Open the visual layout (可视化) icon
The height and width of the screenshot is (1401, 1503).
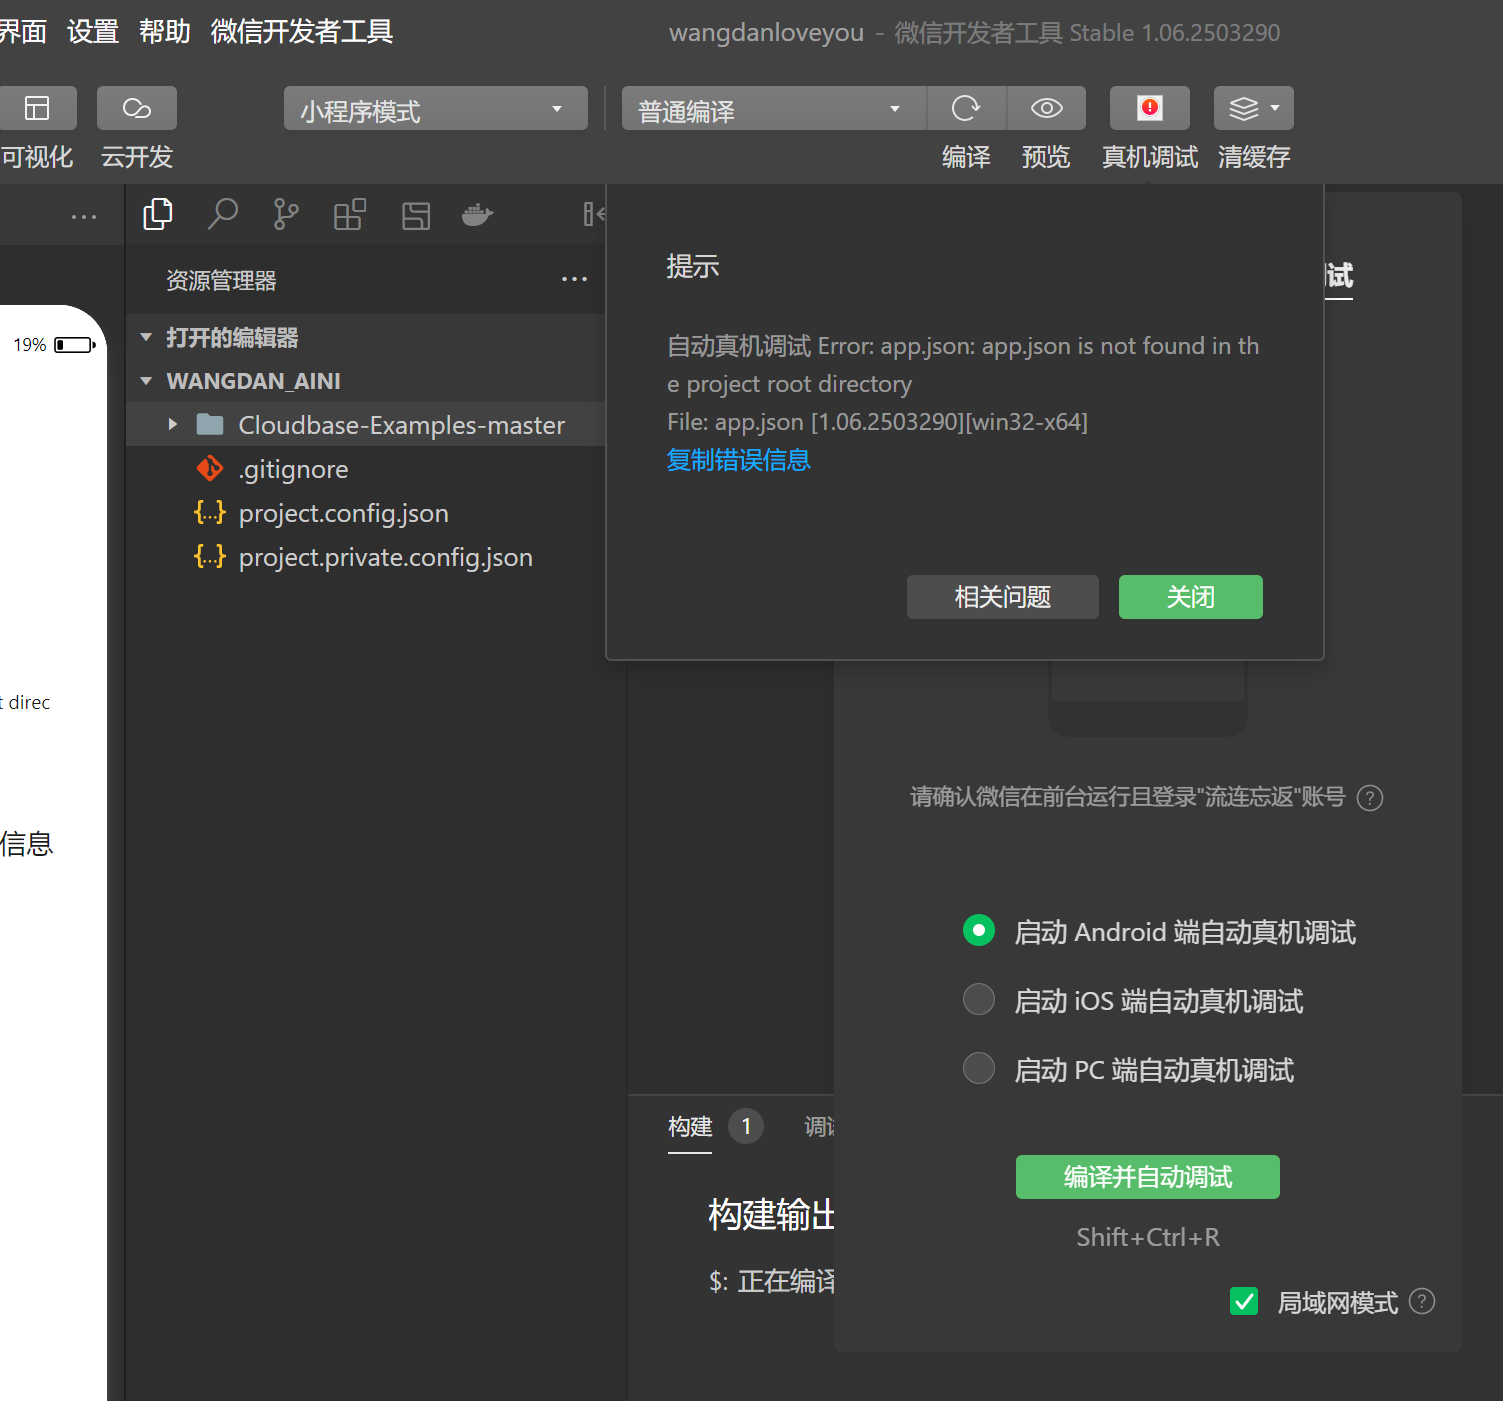(x=37, y=108)
